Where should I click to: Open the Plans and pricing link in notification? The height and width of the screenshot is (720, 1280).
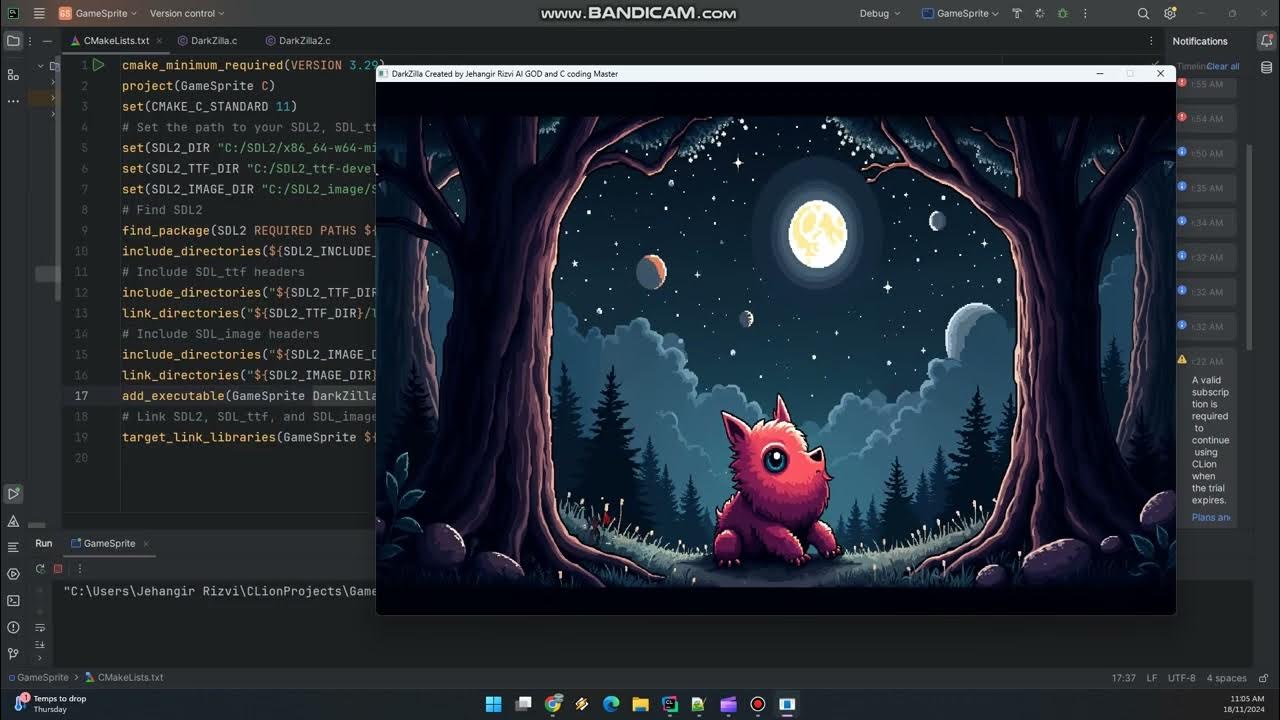pyautogui.click(x=1211, y=517)
